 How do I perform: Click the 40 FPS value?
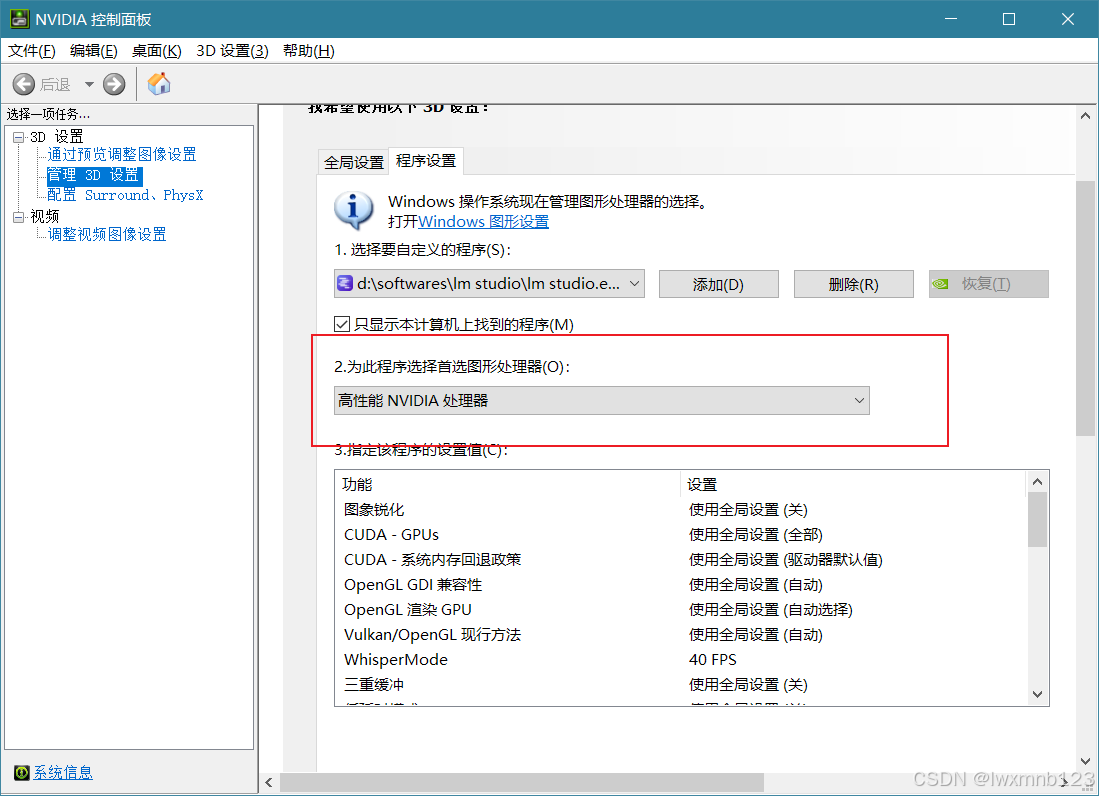713,659
